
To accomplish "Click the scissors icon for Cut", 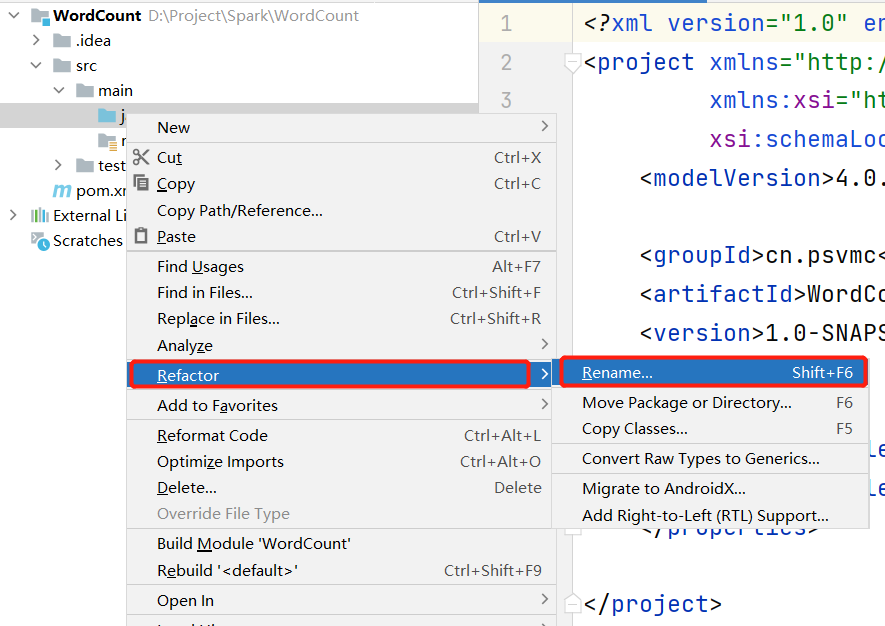I will pos(141,157).
